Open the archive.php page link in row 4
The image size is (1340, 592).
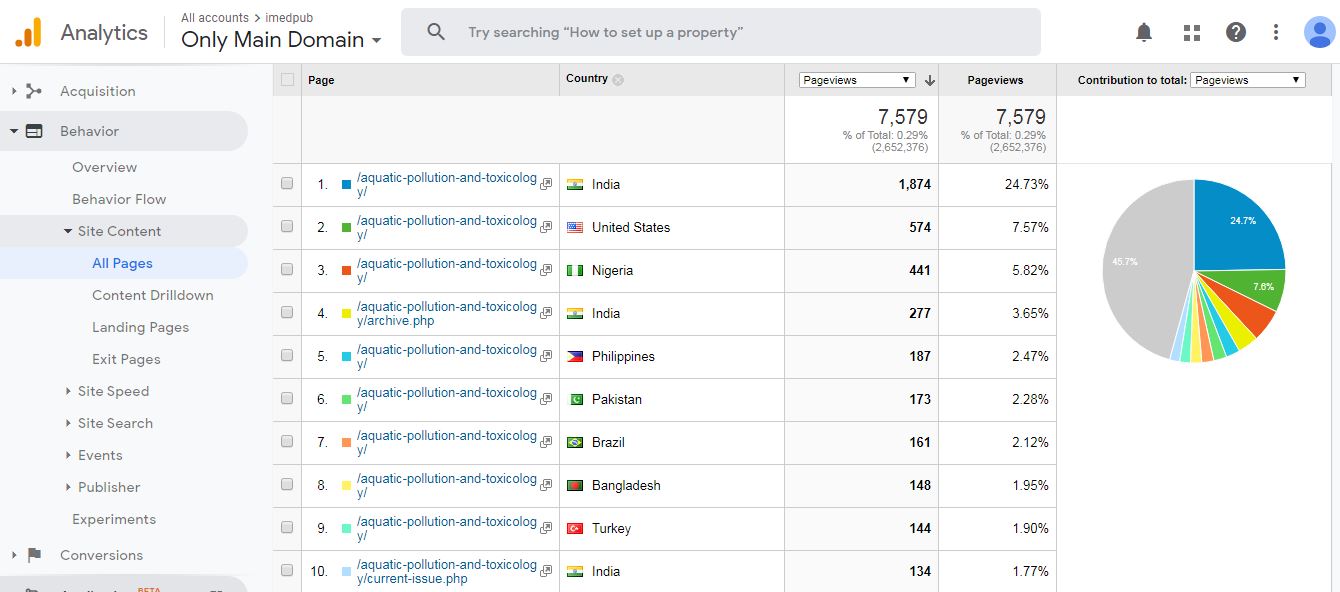click(446, 314)
